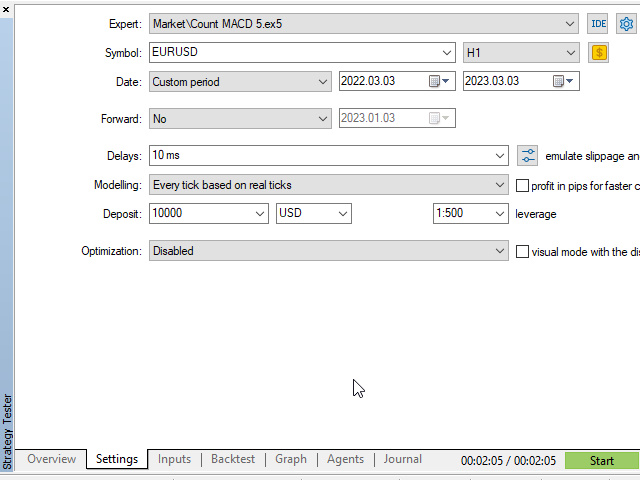Switch to the Agents tab
Screen dimensions: 640x480
pyautogui.click(x=345, y=459)
